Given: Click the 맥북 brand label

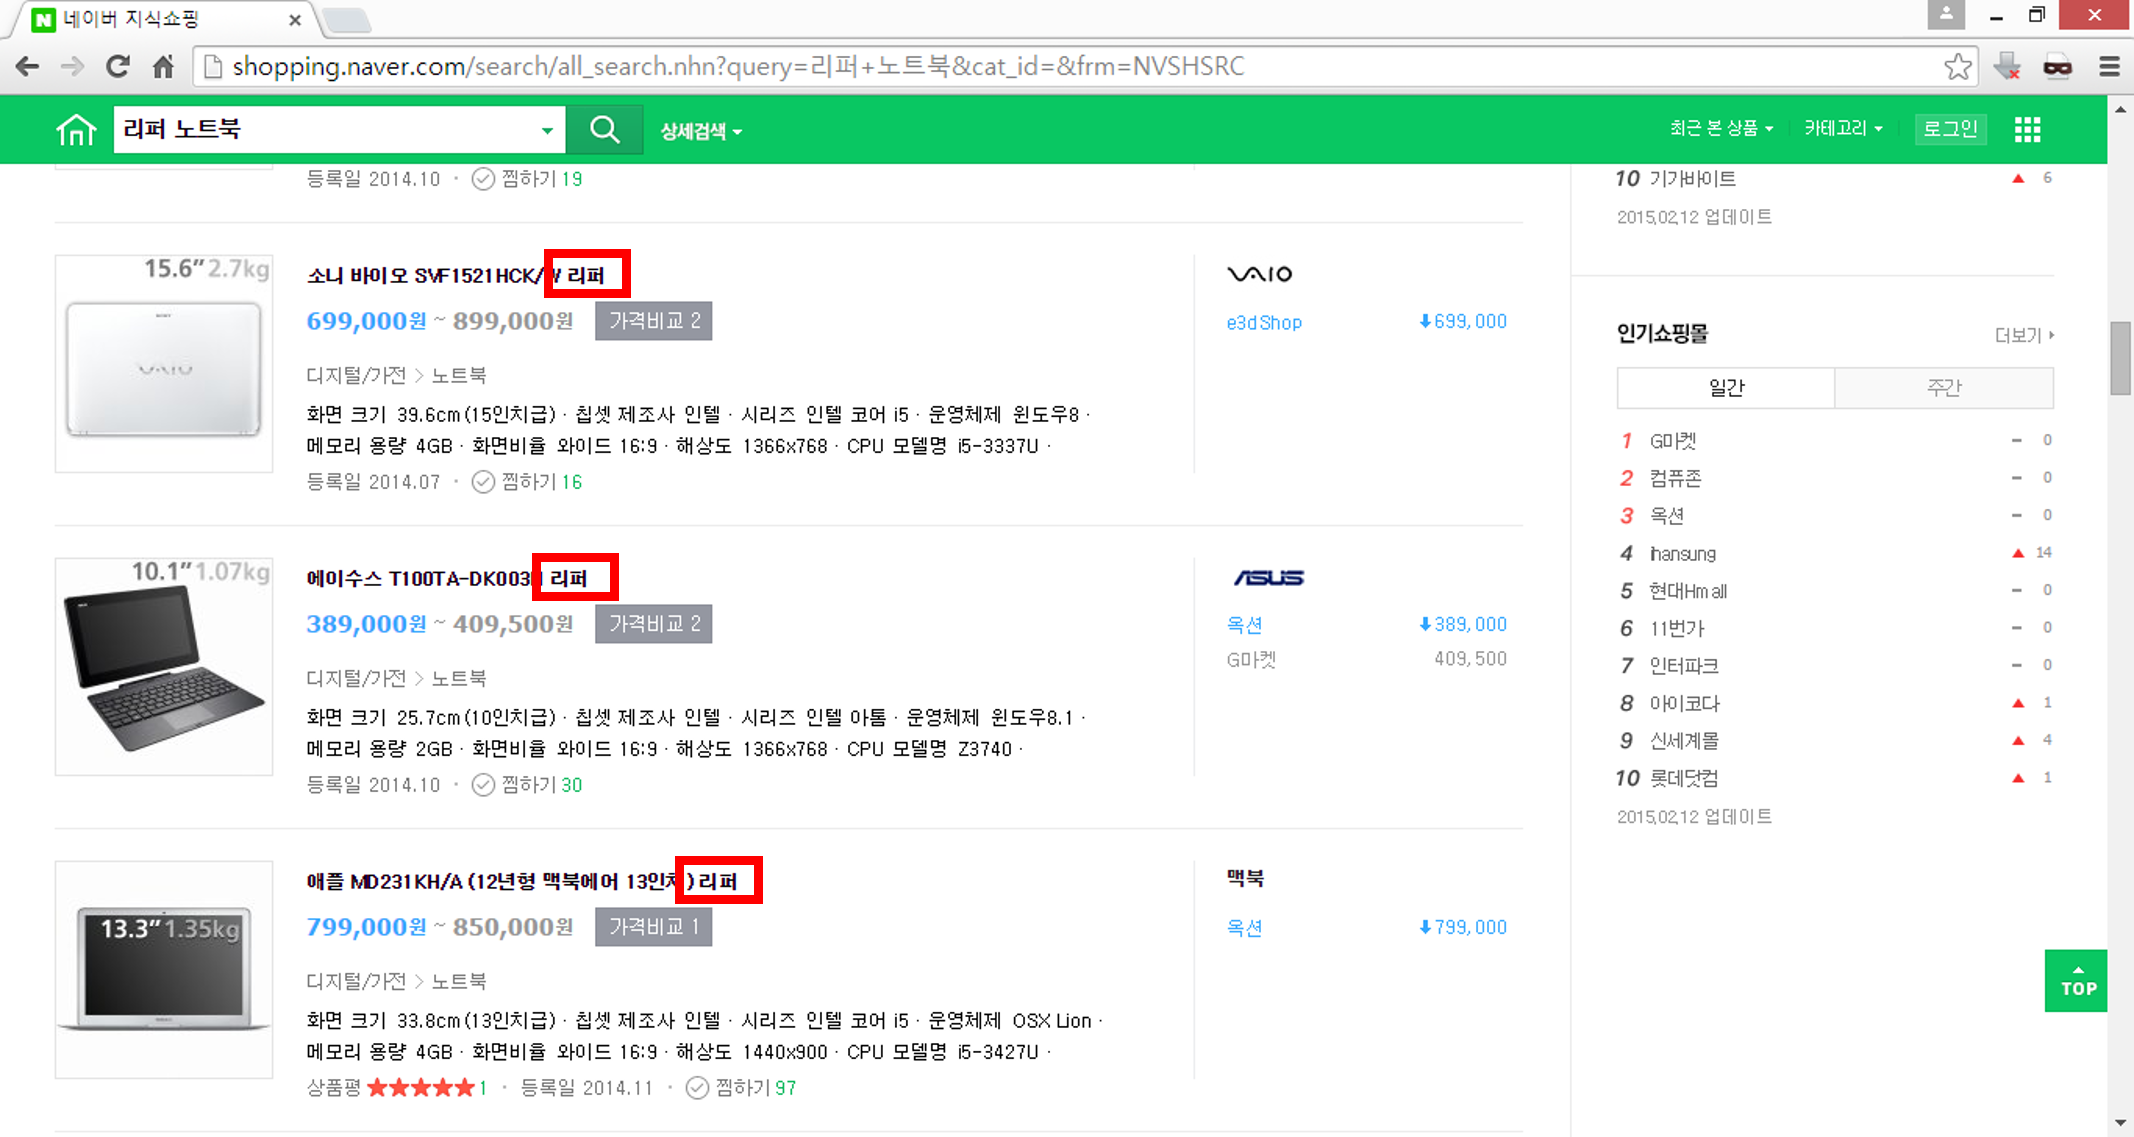Looking at the screenshot, I should 1245,878.
